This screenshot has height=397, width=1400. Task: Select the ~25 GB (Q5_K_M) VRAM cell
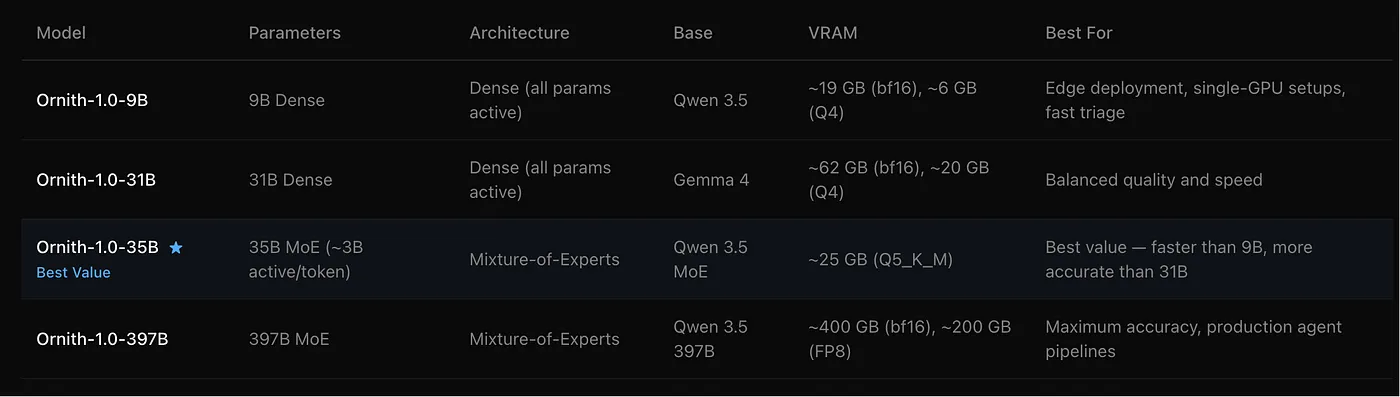[881, 260]
